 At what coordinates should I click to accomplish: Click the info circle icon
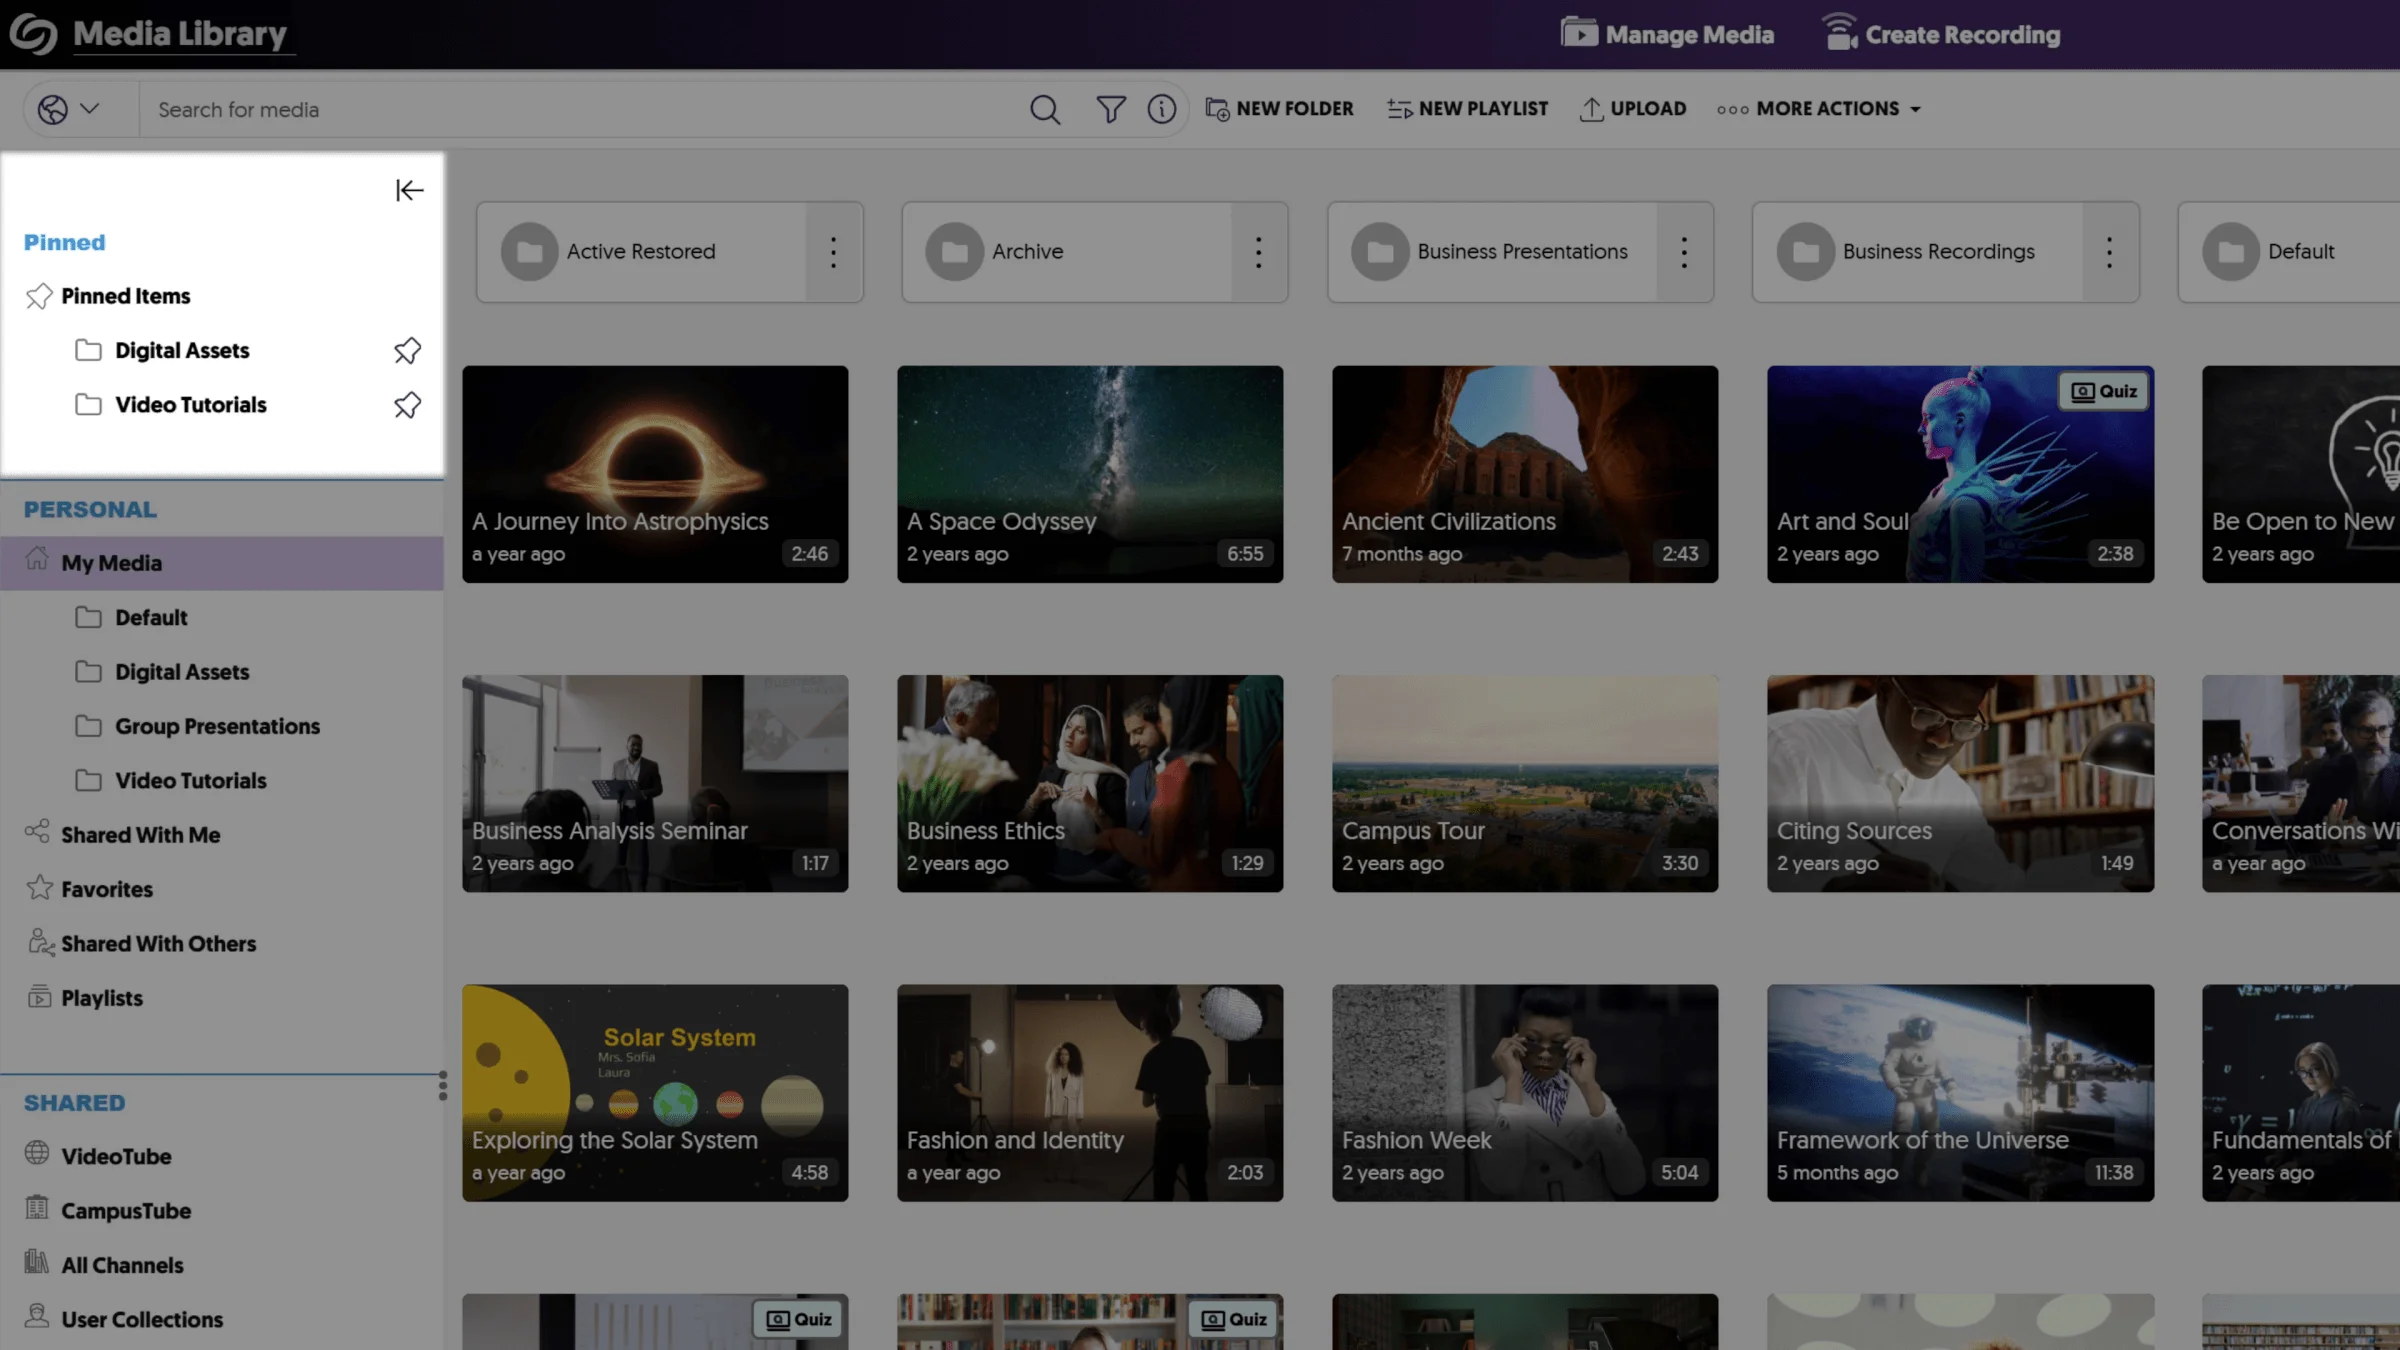click(1161, 109)
